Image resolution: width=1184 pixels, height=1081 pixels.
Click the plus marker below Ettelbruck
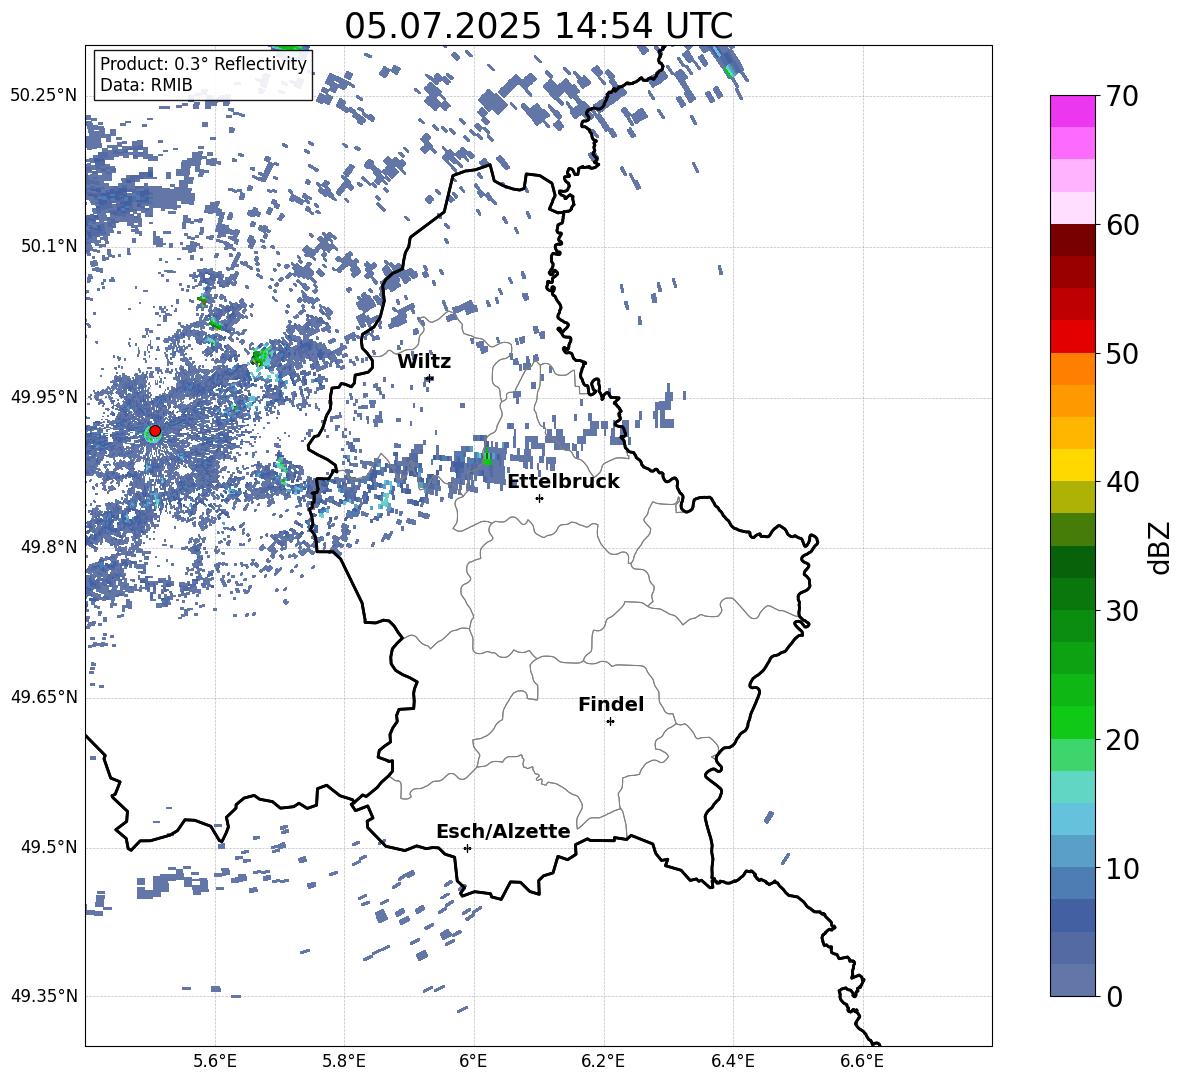tap(539, 498)
